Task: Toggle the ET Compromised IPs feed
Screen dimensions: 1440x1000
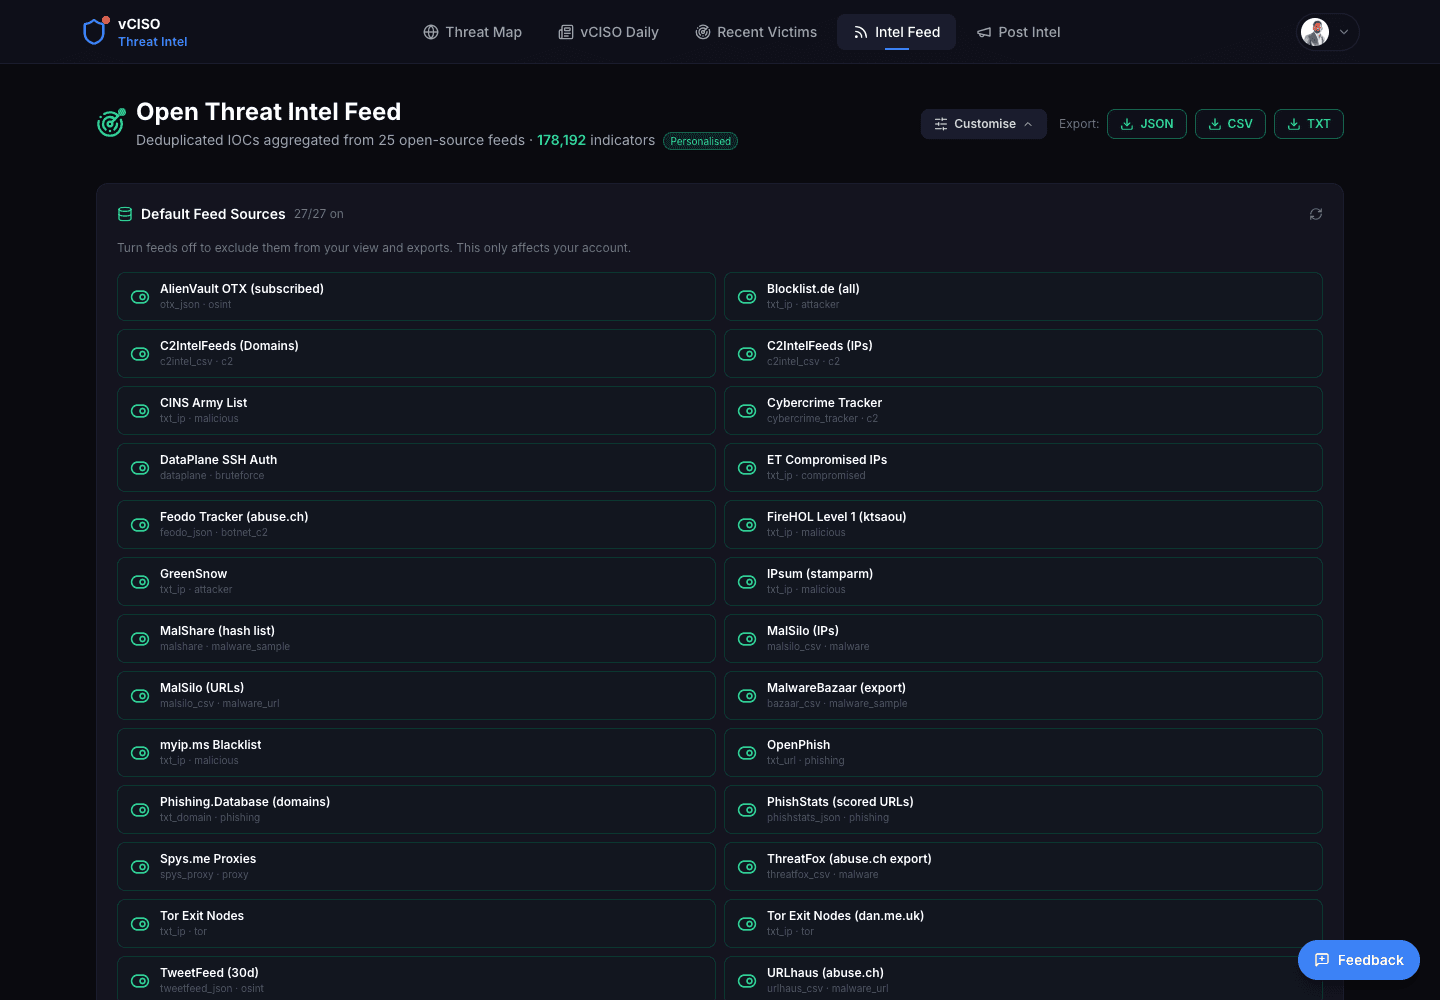Action: 747,468
